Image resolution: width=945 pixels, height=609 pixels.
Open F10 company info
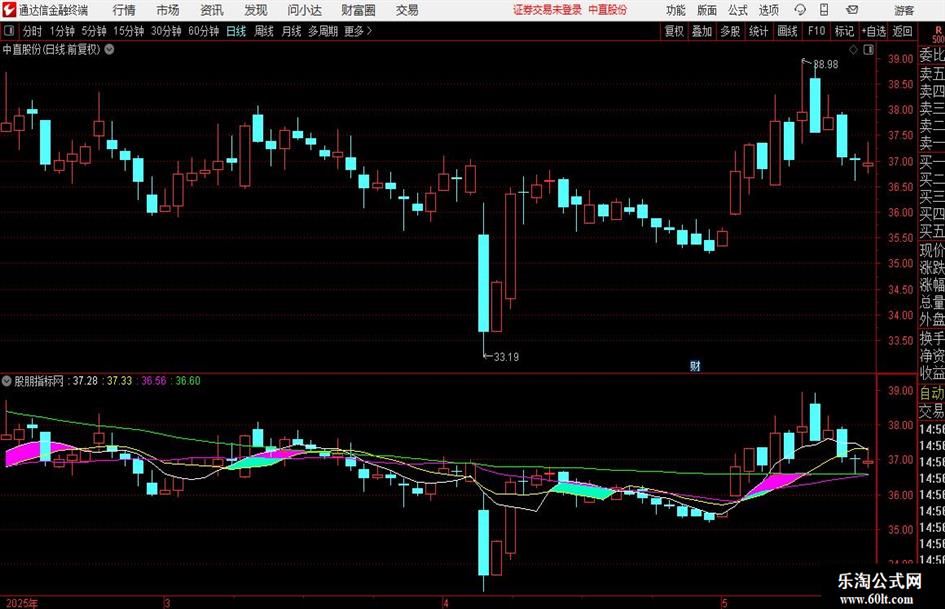[816, 31]
